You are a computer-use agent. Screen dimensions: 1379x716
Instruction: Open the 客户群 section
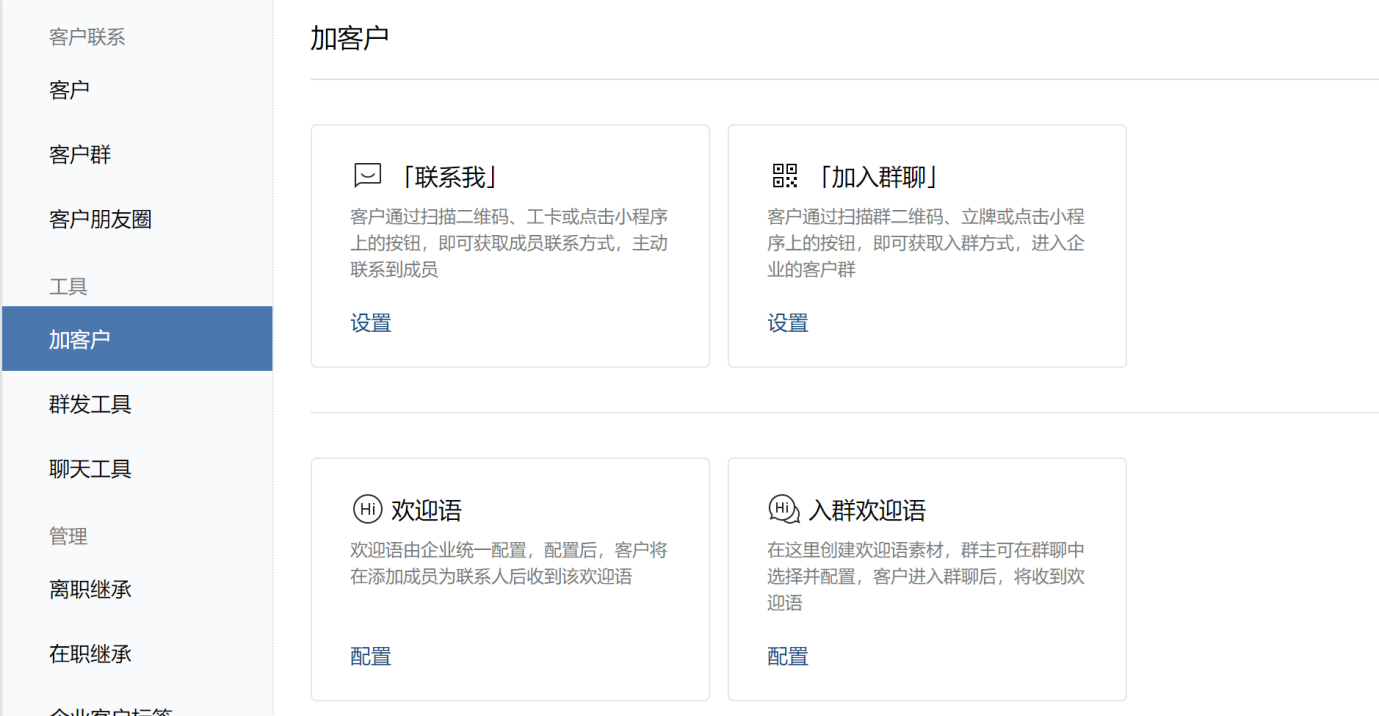(x=80, y=154)
